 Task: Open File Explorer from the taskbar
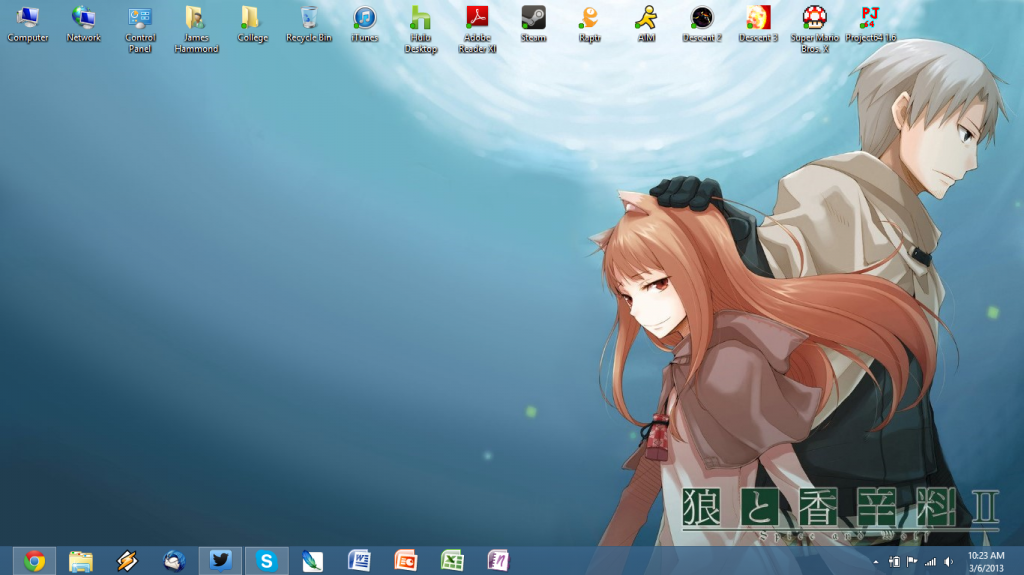click(x=80, y=561)
